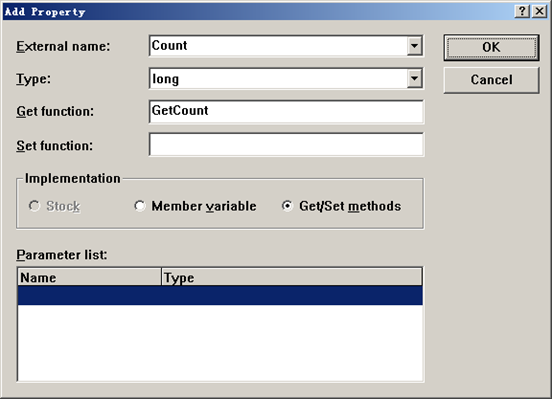Select the highlighted row in parameter list
Viewport: 552px width, 399px height.
pos(220,295)
